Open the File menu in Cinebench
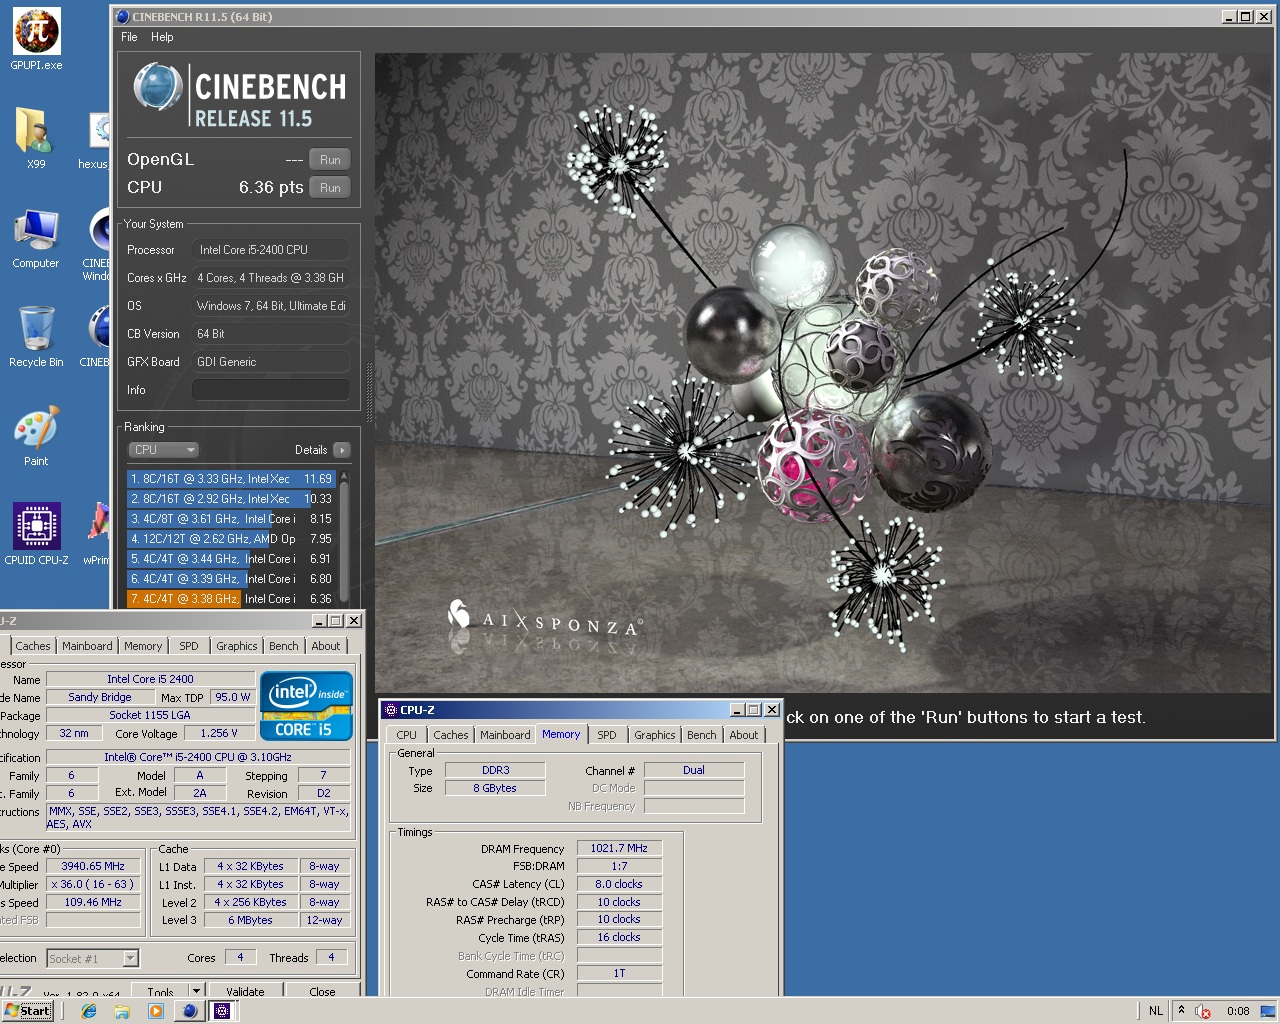The image size is (1280, 1024). point(129,37)
